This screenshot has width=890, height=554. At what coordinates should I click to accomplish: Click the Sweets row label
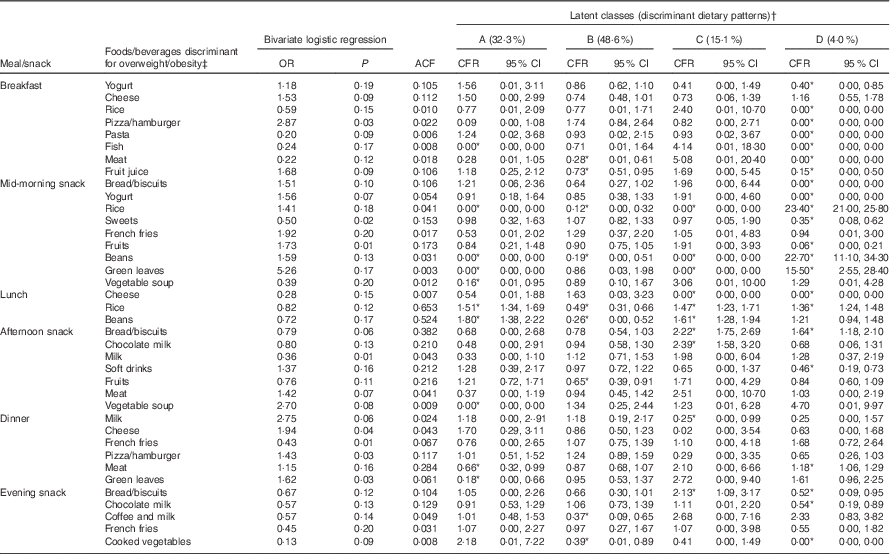point(120,219)
